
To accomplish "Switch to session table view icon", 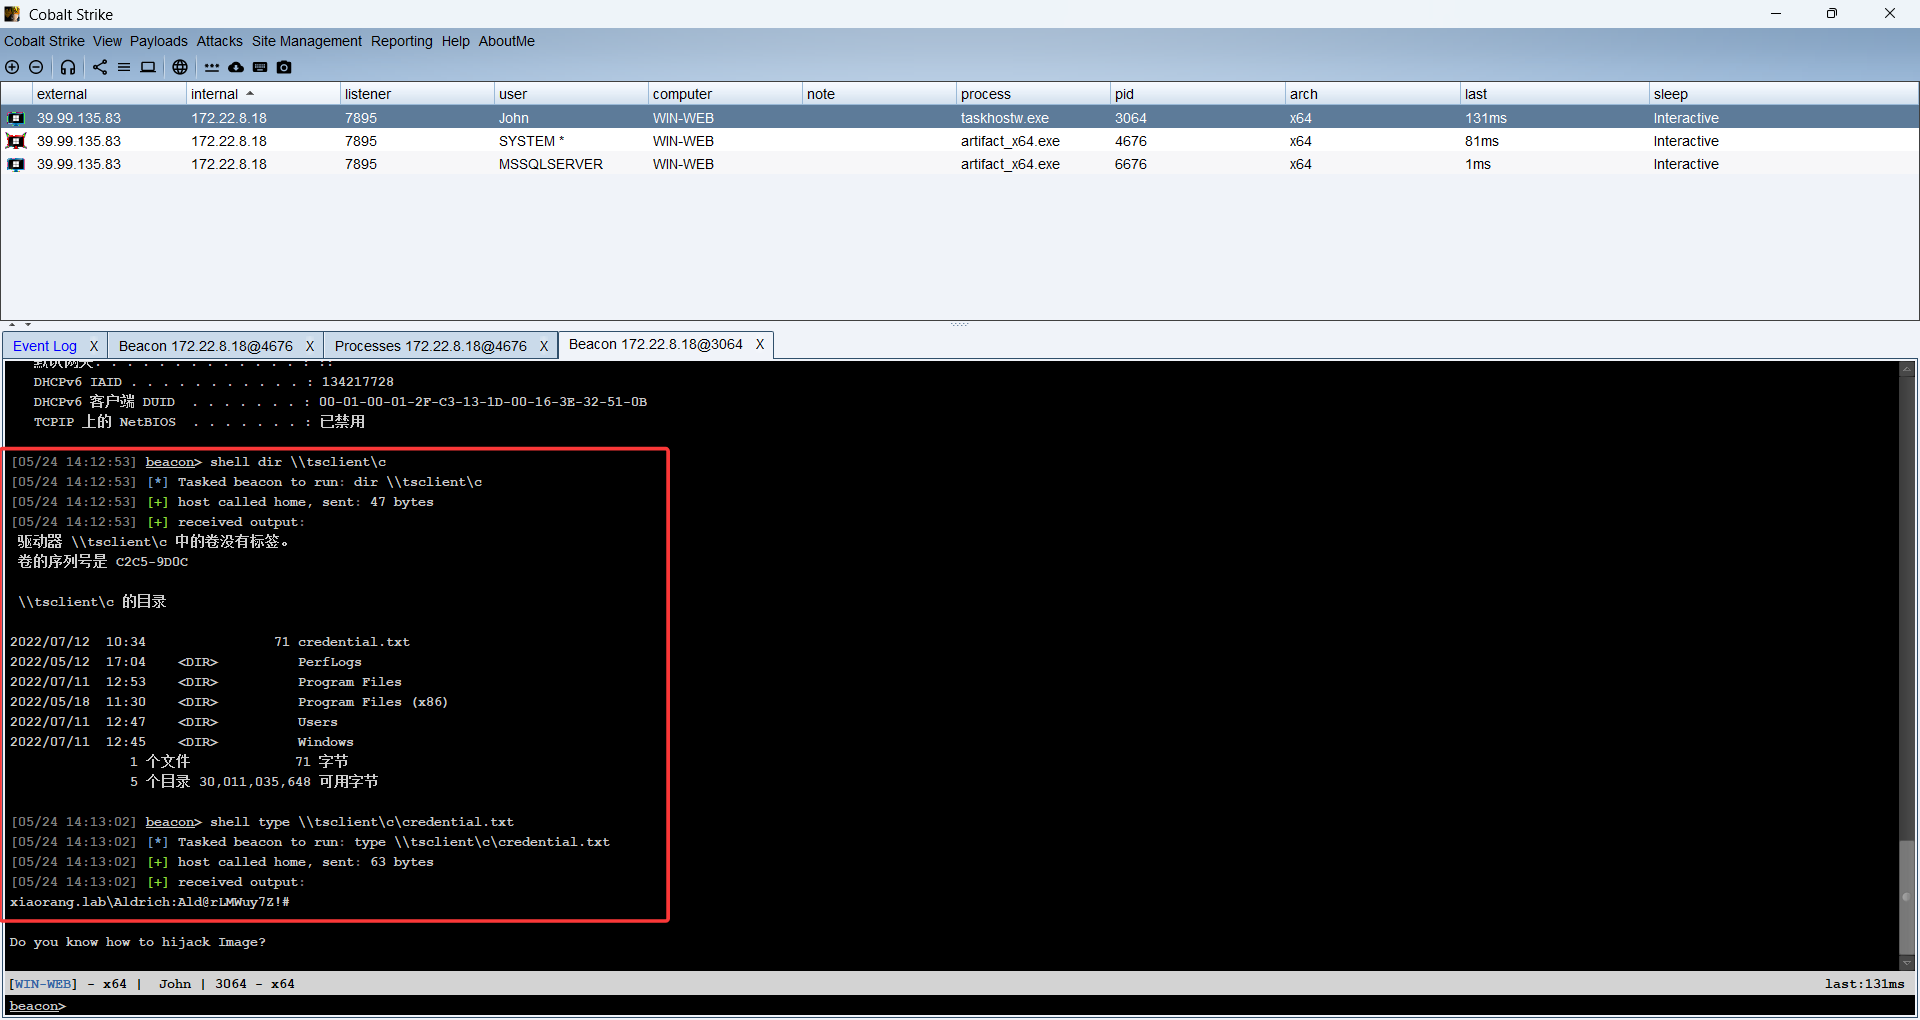I will point(124,67).
